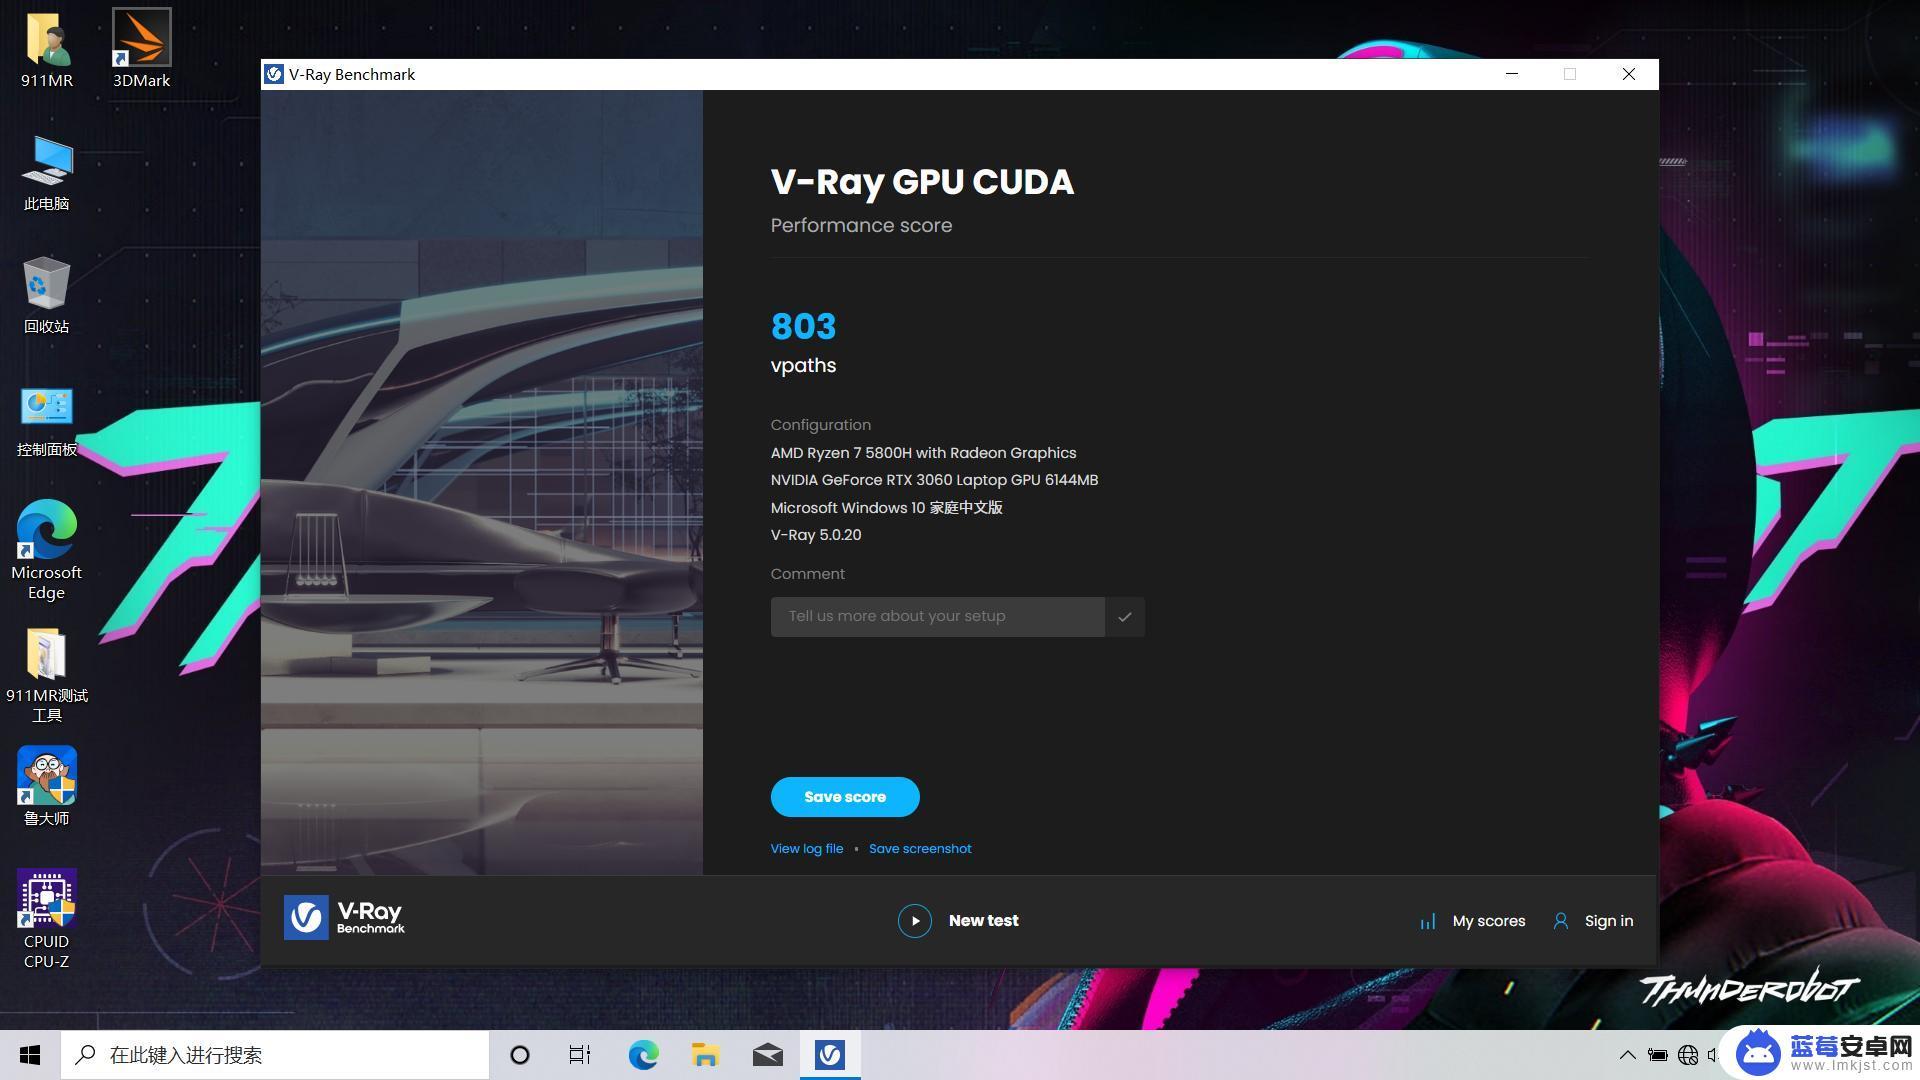Click the benchmark scene preview image
Viewport: 1920px width, 1080px height.
pyautogui.click(x=482, y=482)
